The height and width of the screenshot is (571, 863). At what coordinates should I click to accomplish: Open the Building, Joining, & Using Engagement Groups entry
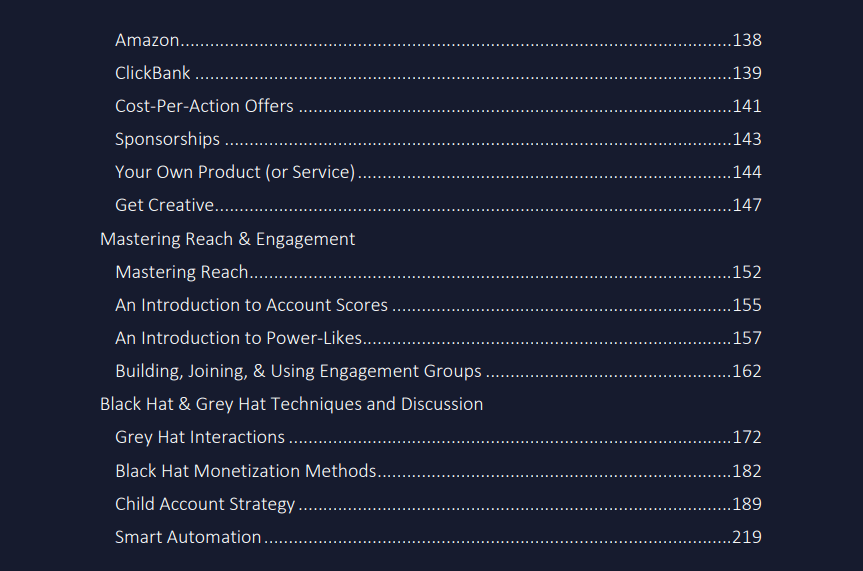438,371
